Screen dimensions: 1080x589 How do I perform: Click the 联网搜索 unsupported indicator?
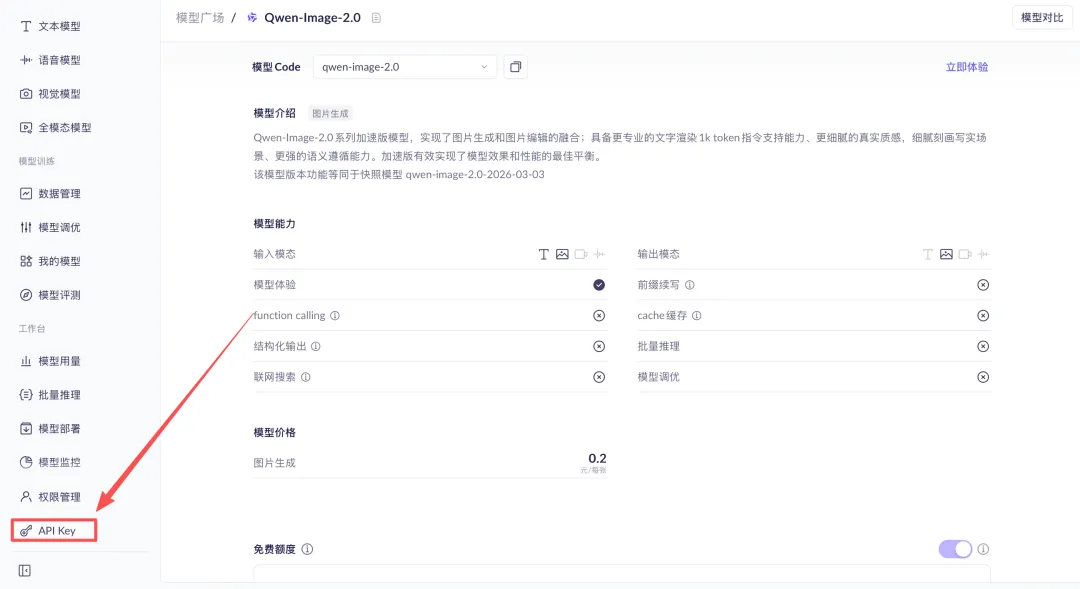(x=599, y=377)
